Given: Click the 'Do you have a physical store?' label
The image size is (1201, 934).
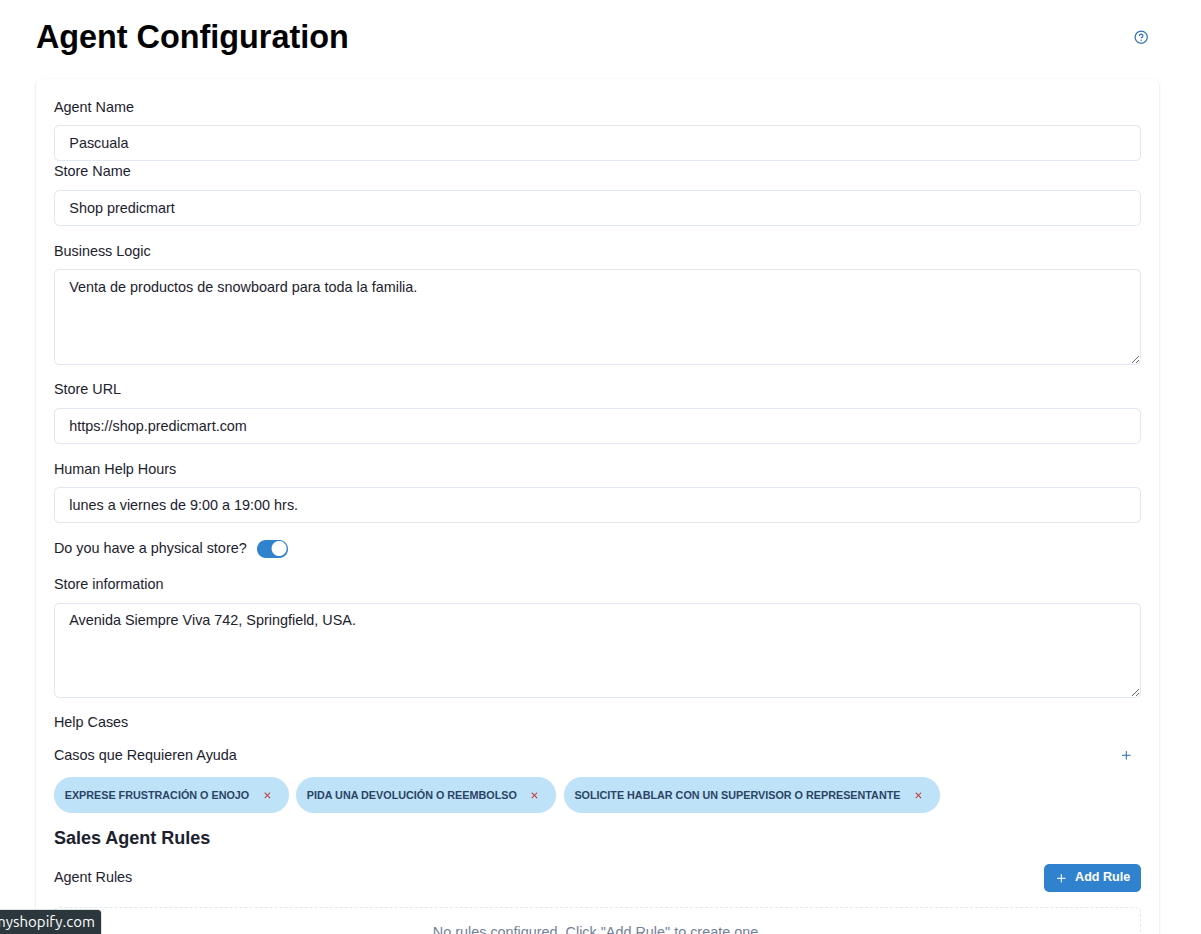Looking at the screenshot, I should 150,549.
